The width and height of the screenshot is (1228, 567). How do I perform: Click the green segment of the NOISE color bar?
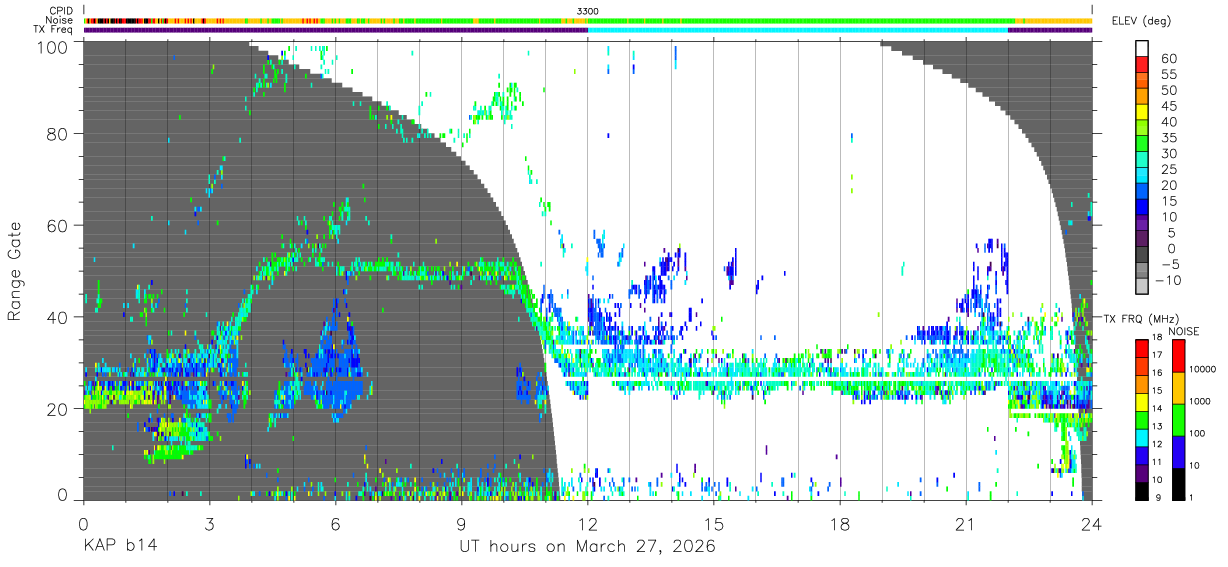point(1179,420)
